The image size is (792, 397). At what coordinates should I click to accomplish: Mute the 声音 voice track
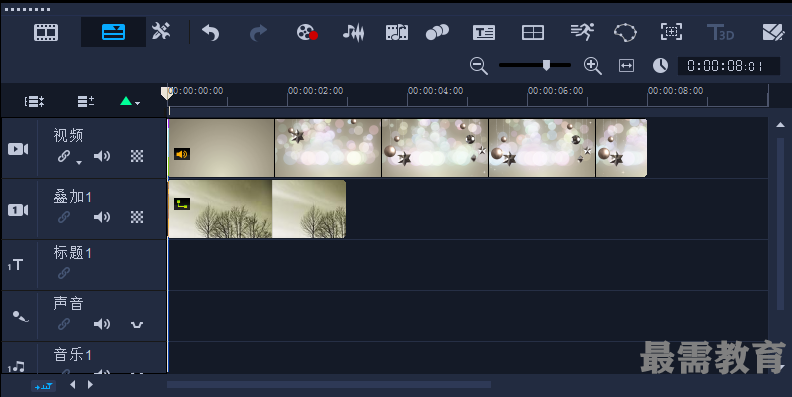click(x=102, y=324)
